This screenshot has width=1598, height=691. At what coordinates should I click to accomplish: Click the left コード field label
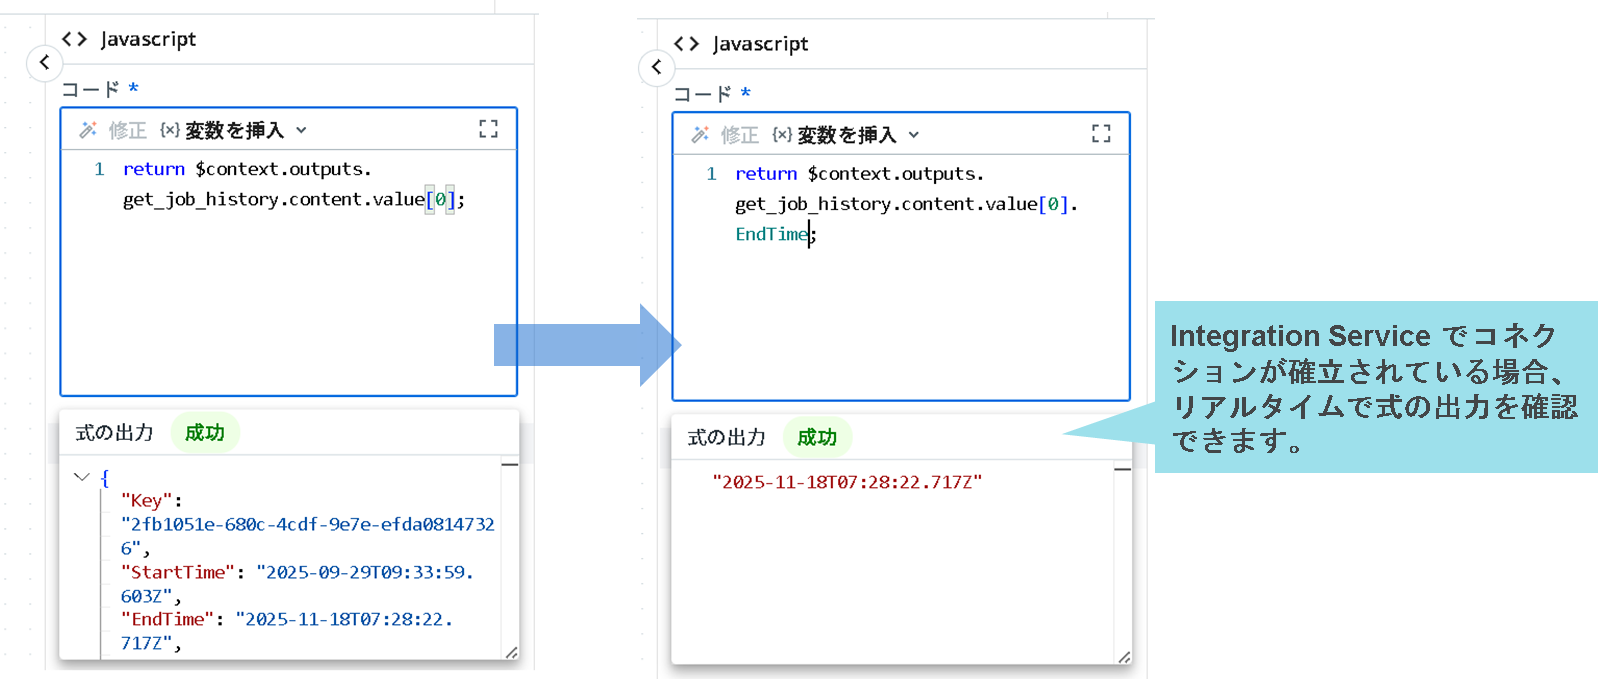tap(90, 89)
